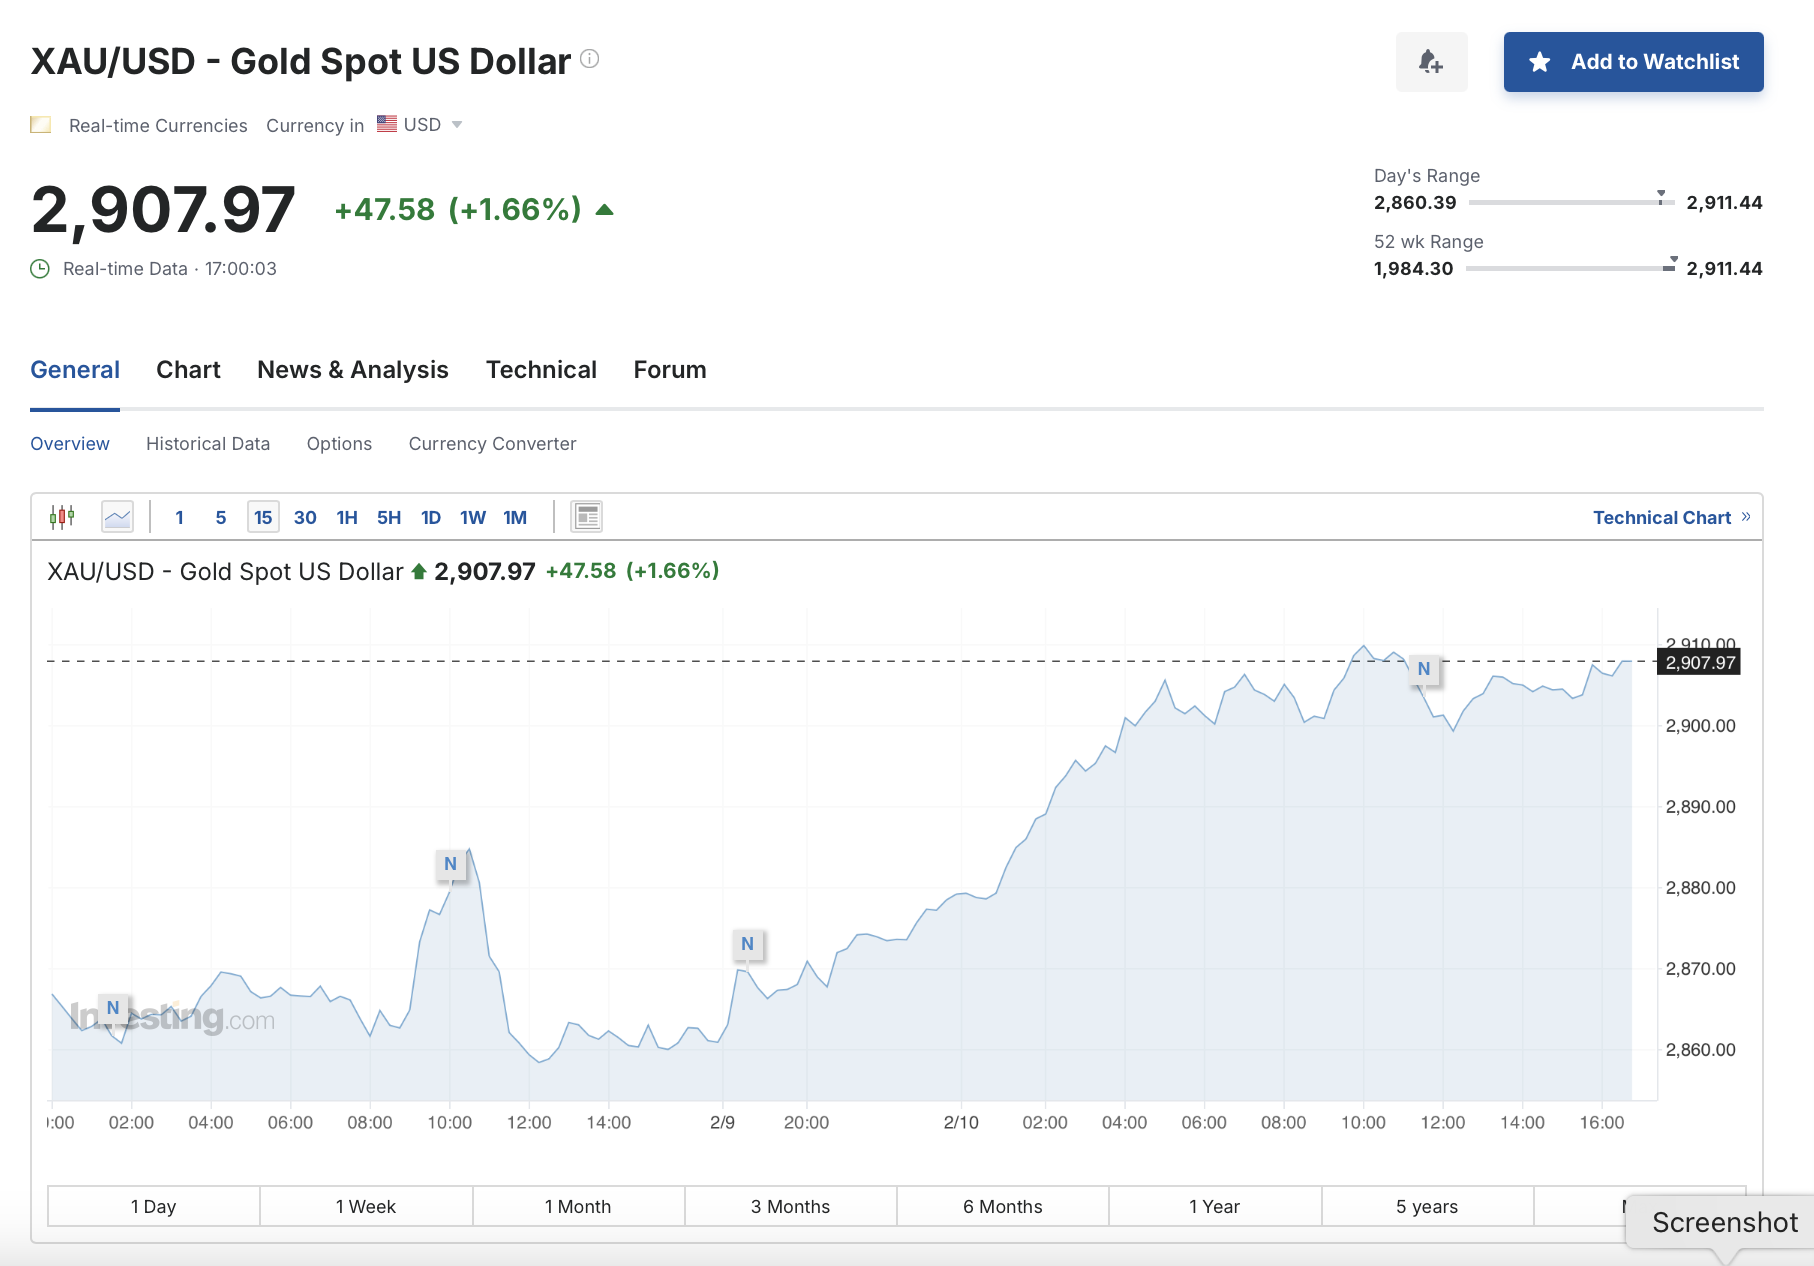Switch to candlestick chart type icon
This screenshot has width=1814, height=1266.
pos(62,517)
